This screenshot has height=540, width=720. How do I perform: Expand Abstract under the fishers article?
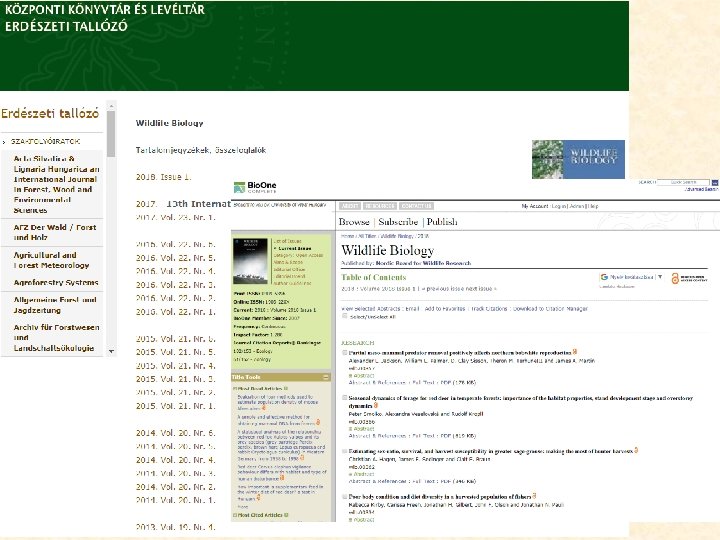point(362,520)
